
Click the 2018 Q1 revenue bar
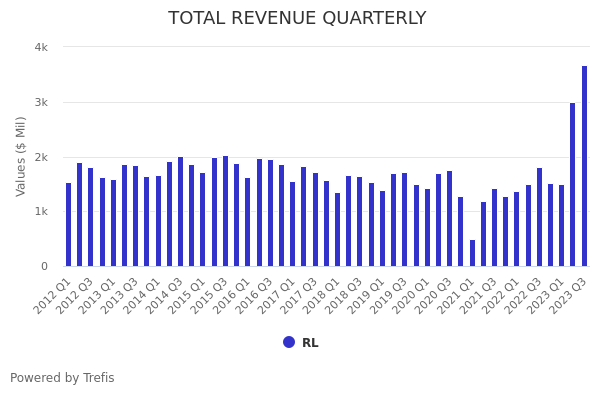[x=338, y=230]
